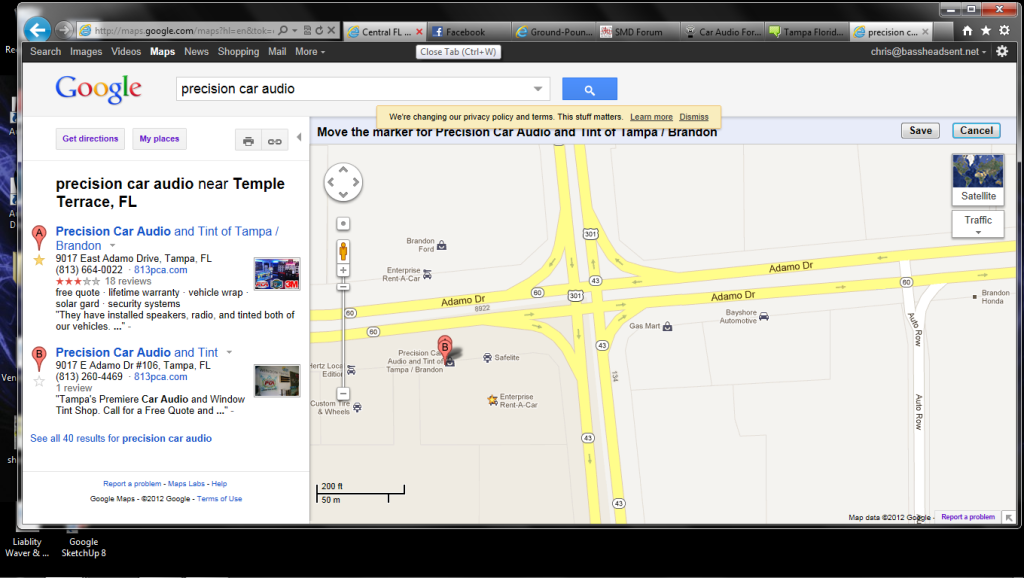
Task: Switch to the Facebook browser tab
Action: (x=465, y=32)
